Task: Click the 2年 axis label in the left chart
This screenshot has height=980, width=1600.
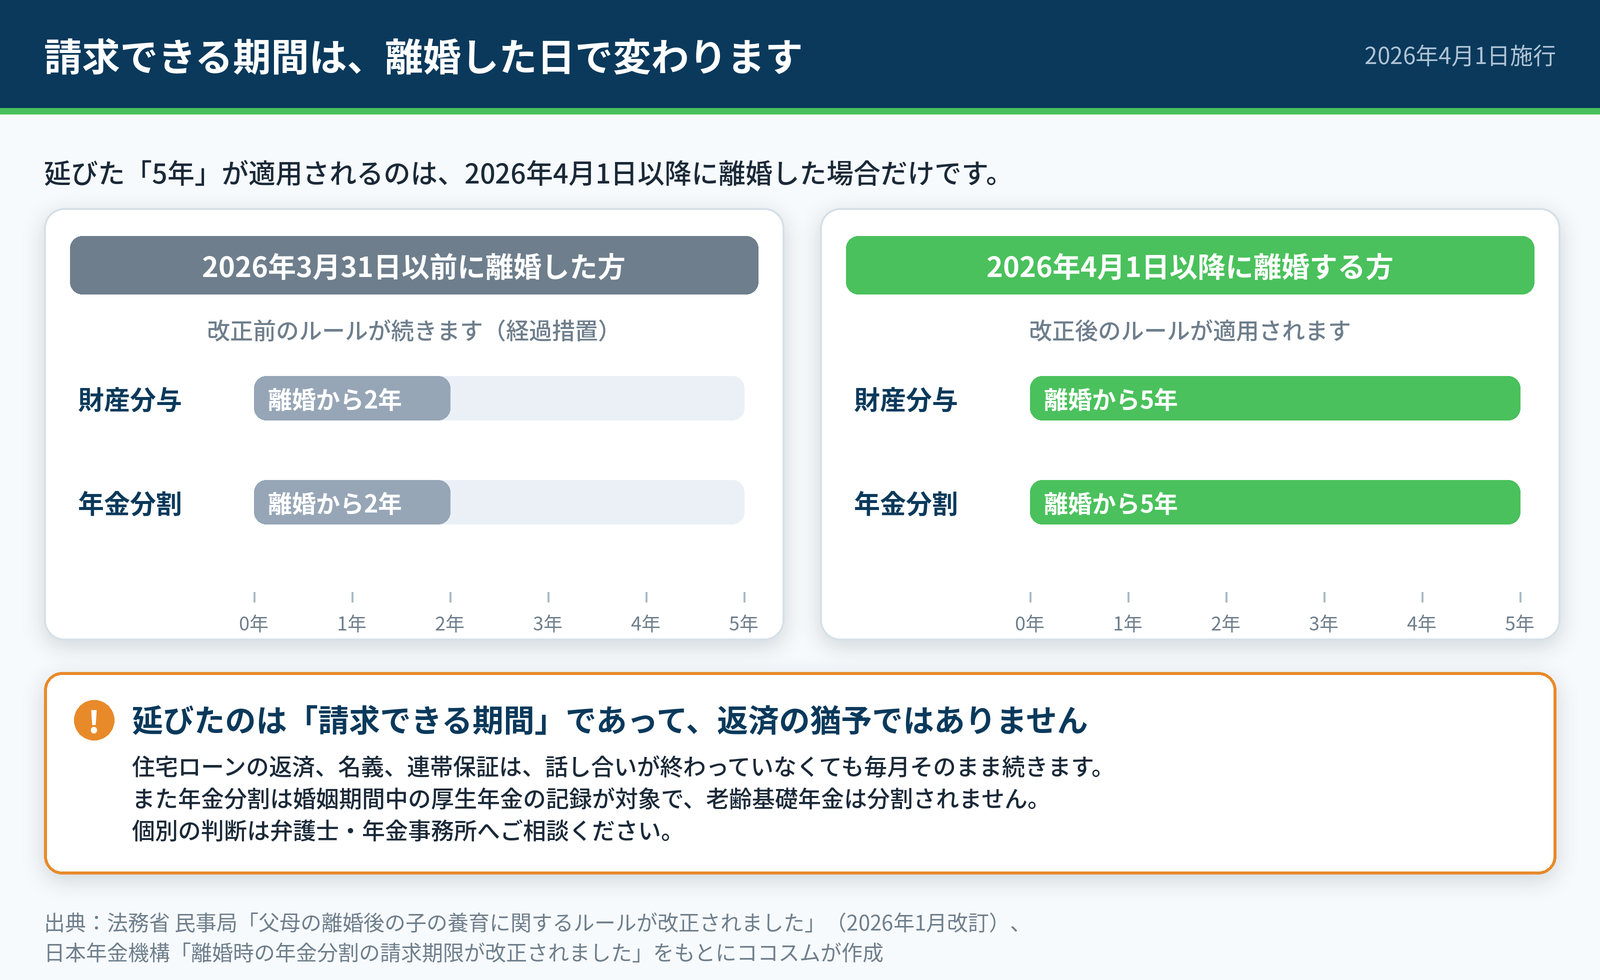Action: (x=450, y=623)
